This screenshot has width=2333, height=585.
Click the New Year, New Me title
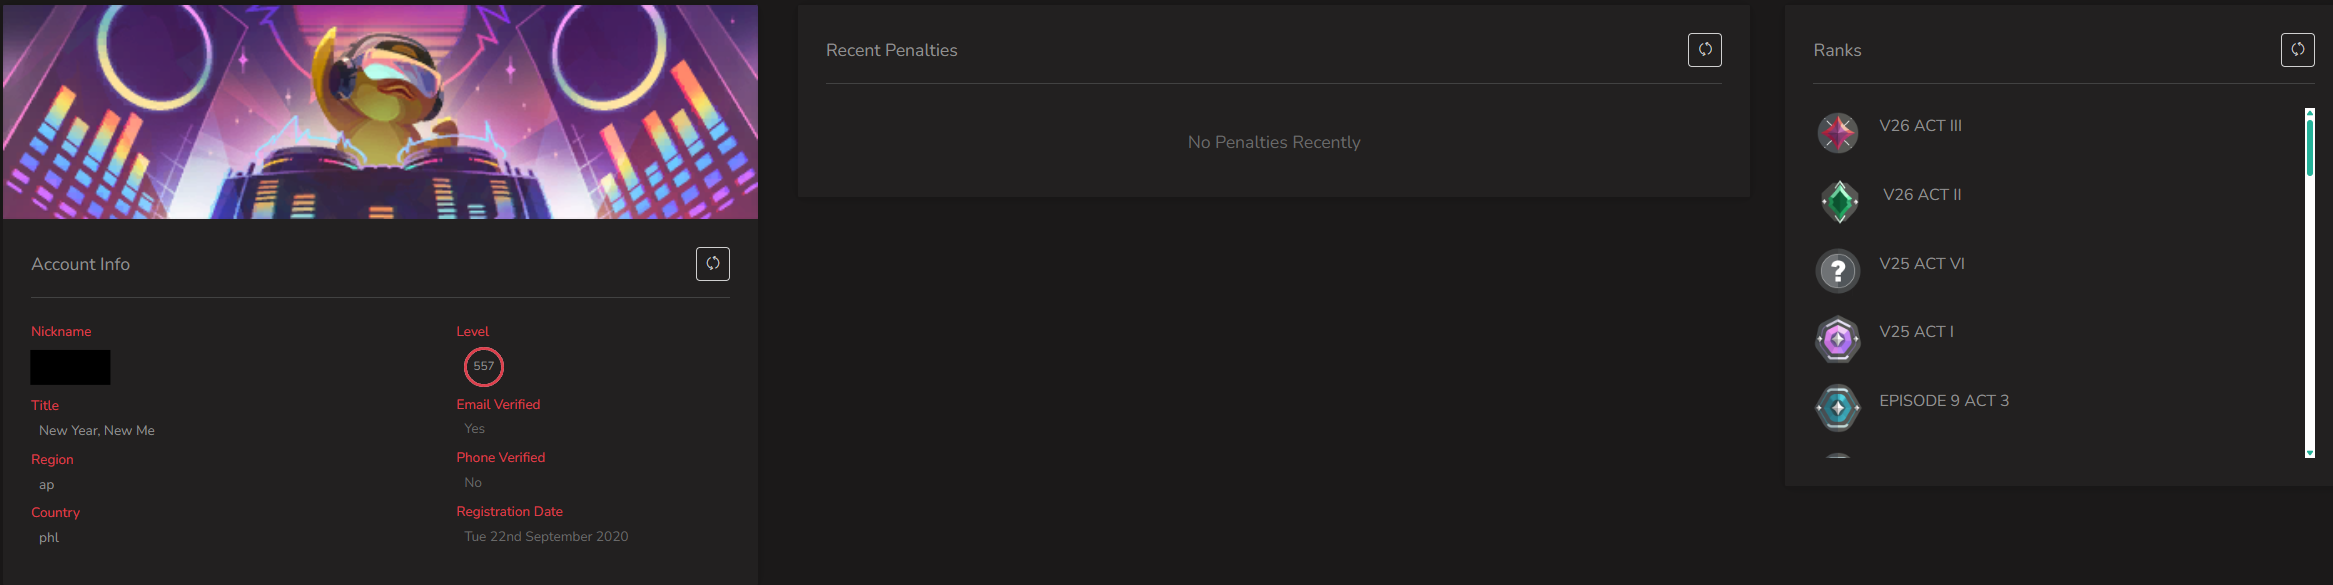97,430
